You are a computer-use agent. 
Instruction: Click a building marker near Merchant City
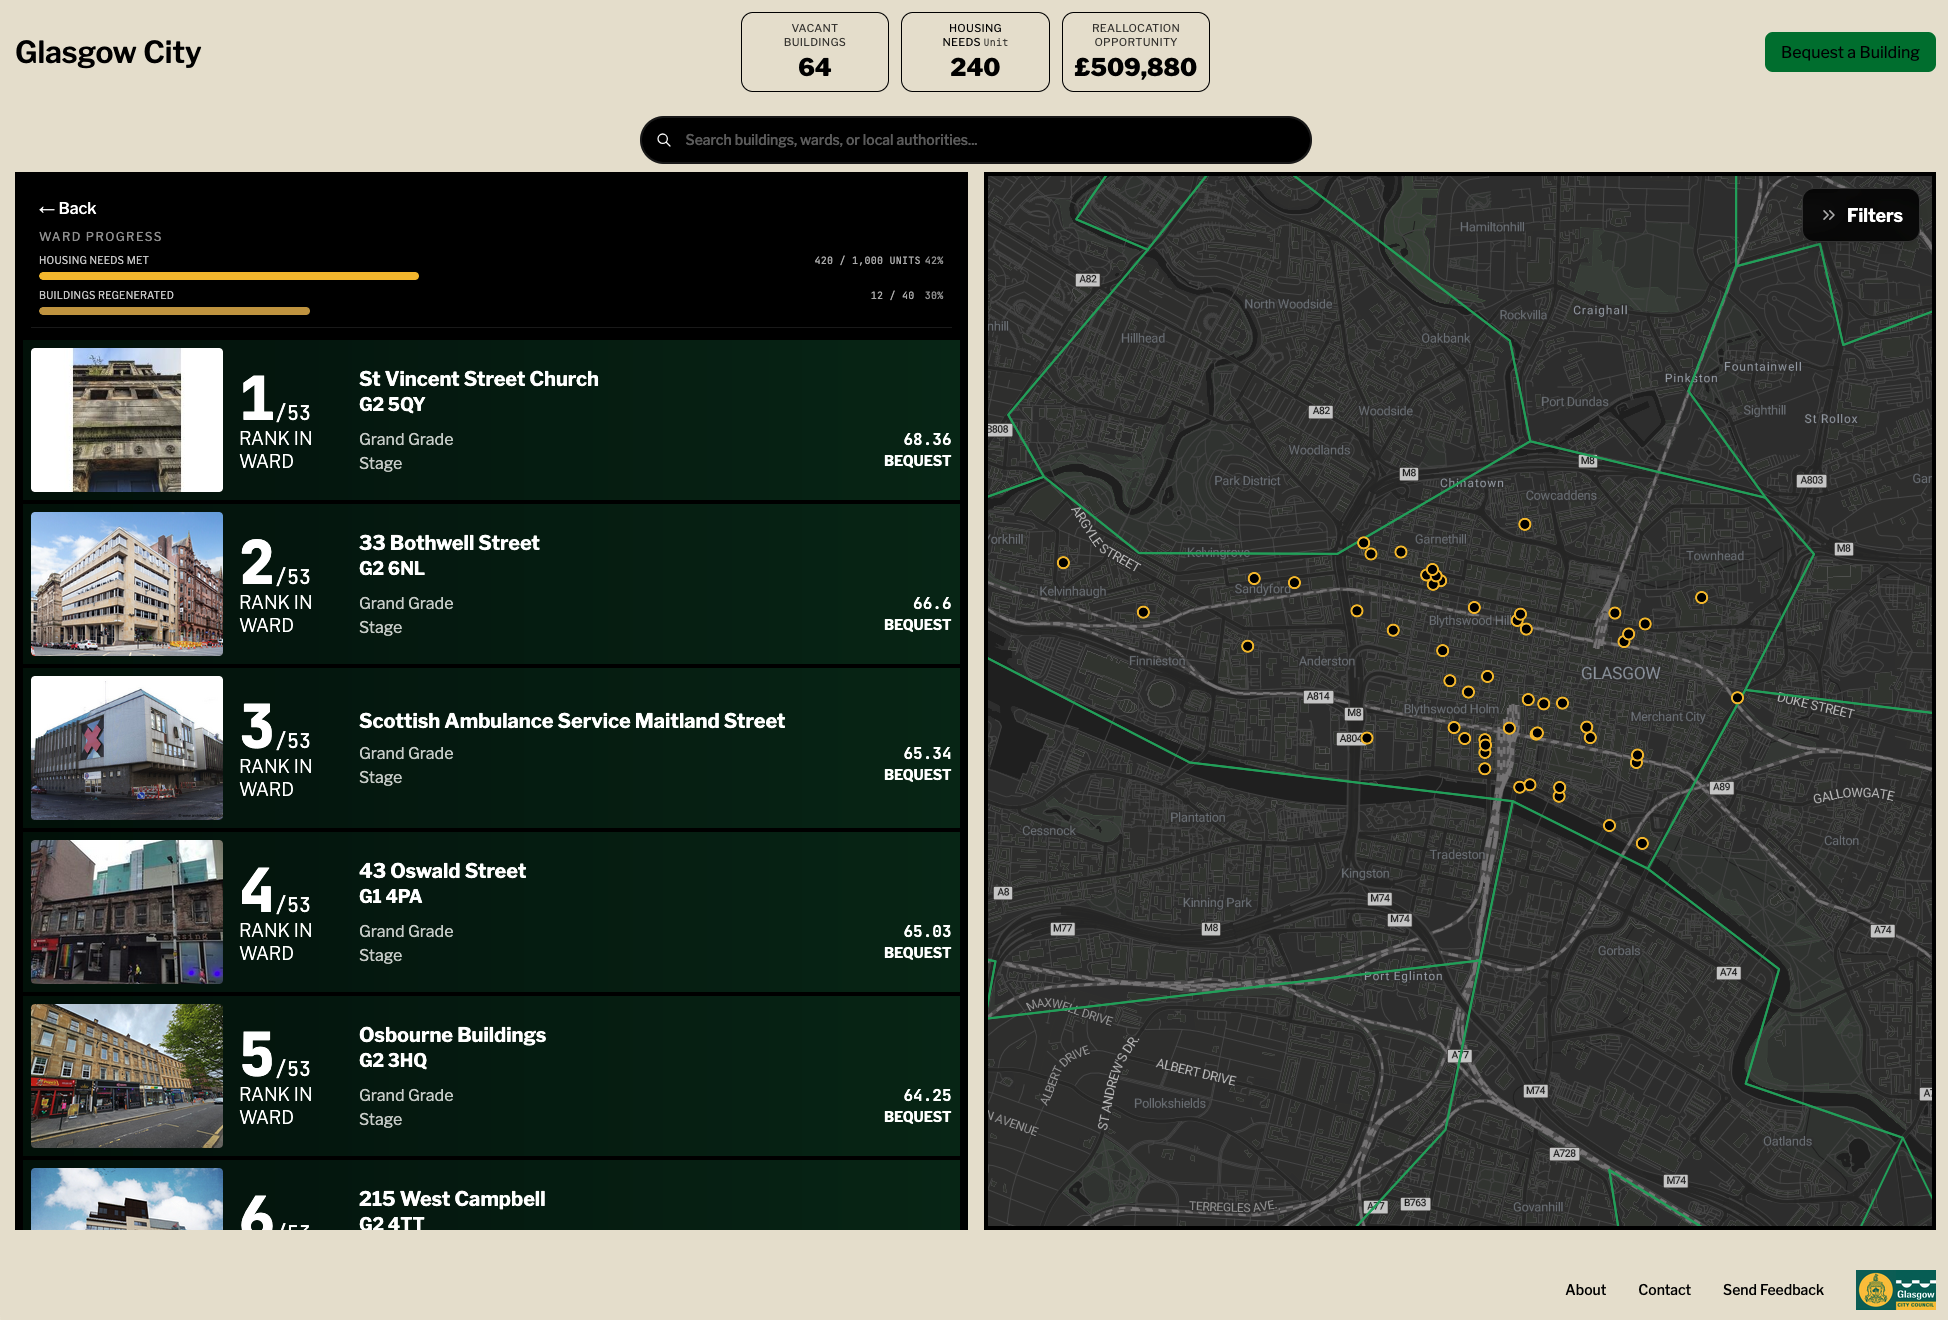pyautogui.click(x=1637, y=757)
